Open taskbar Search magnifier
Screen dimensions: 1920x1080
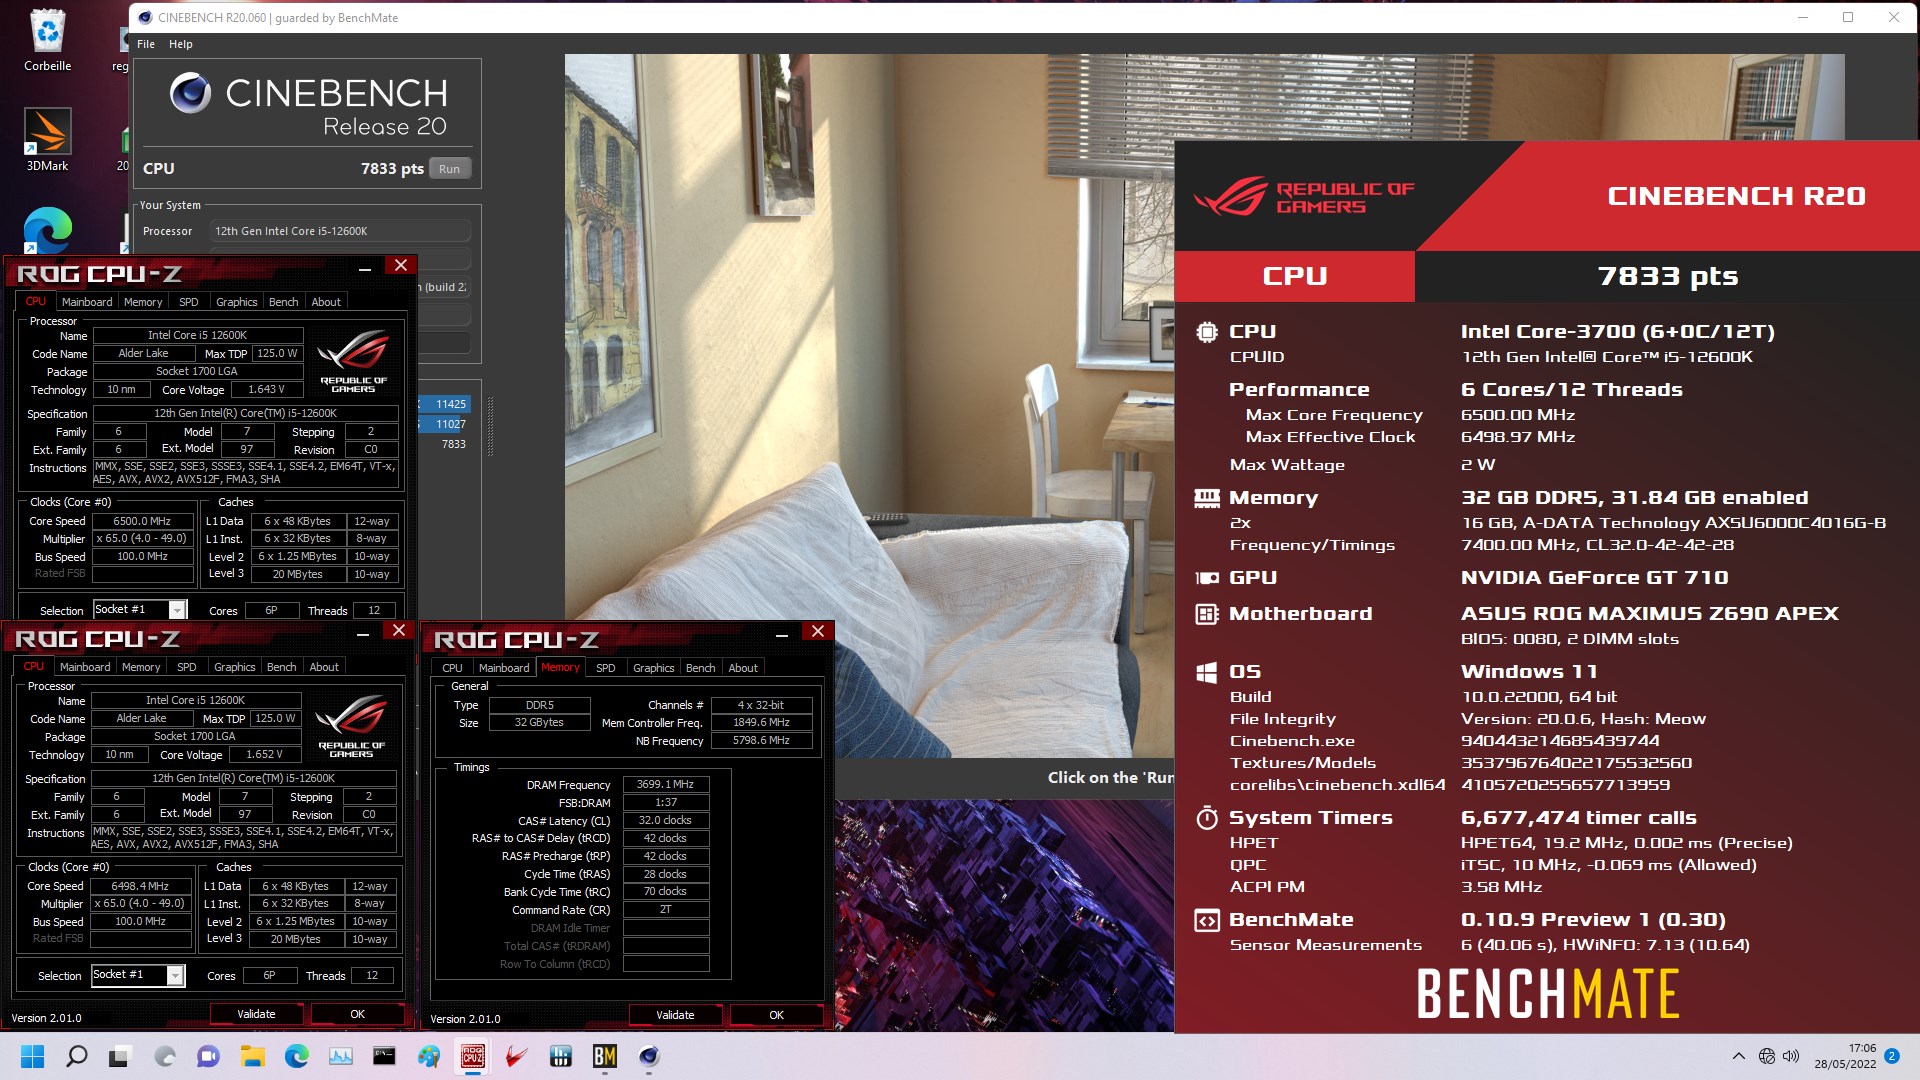point(76,1056)
